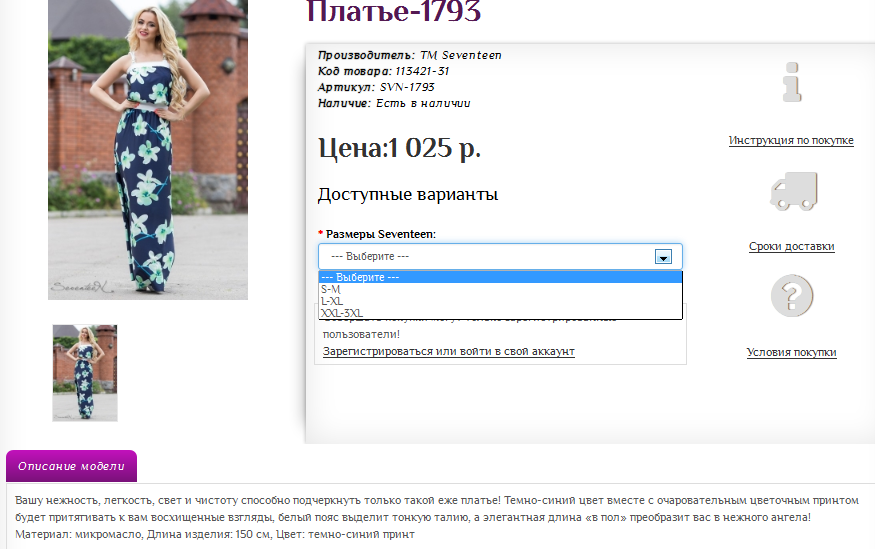Click the delivery truck icon
This screenshot has width=875, height=549.
coord(794,191)
